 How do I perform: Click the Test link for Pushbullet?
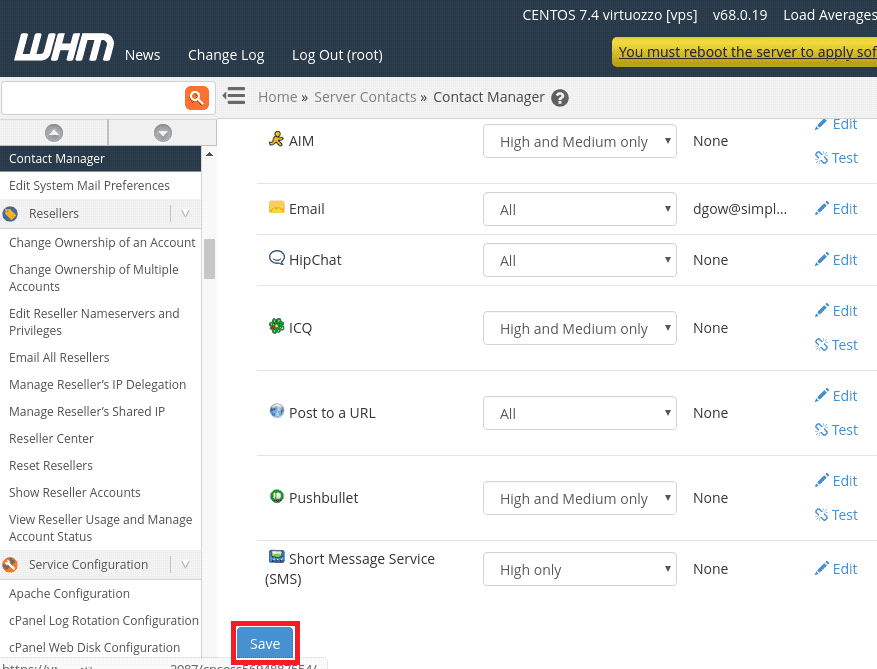836,515
